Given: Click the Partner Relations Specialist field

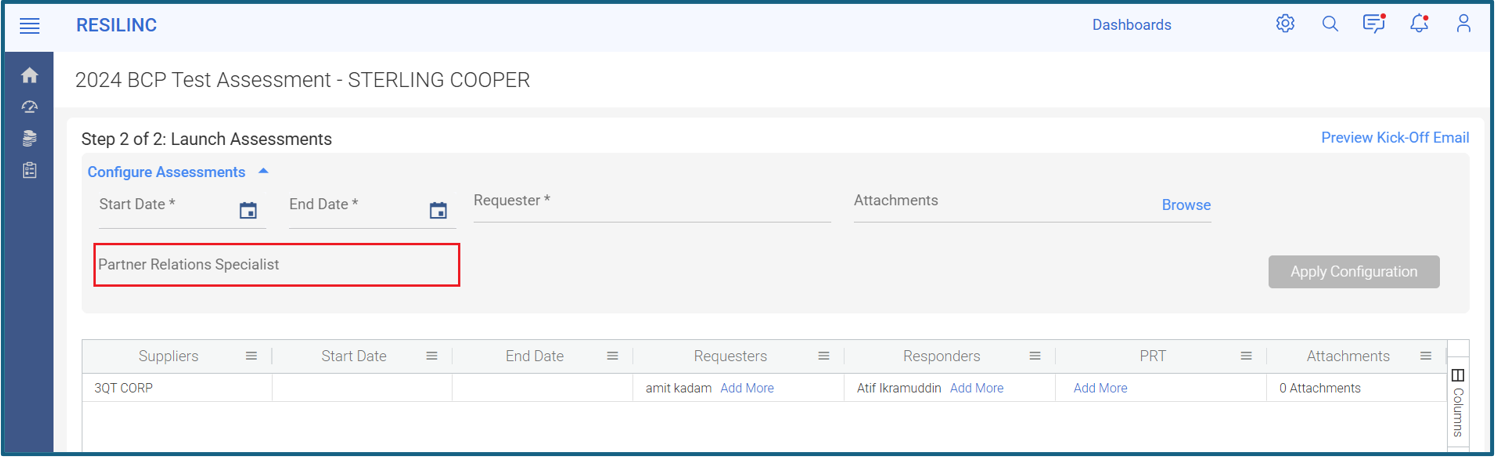Looking at the screenshot, I should pyautogui.click(x=277, y=265).
